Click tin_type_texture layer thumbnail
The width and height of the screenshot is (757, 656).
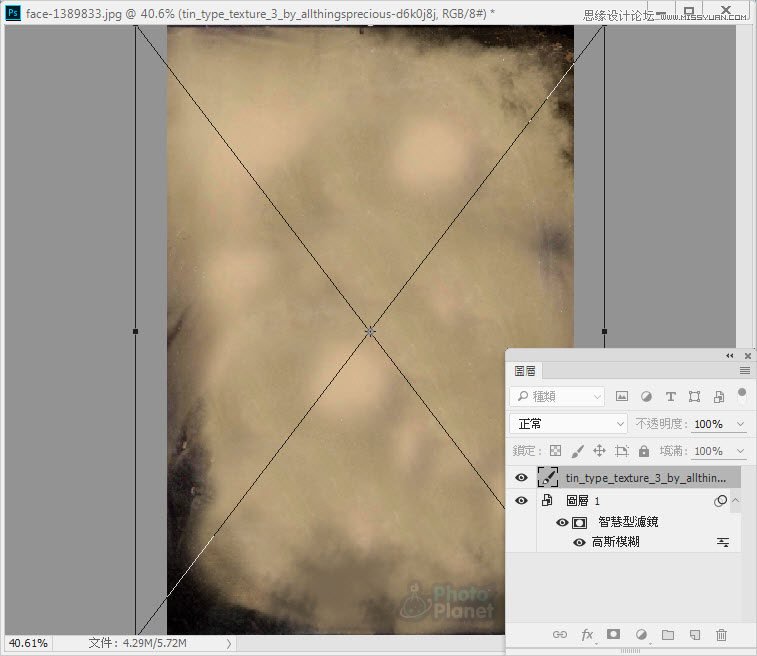tap(547, 477)
